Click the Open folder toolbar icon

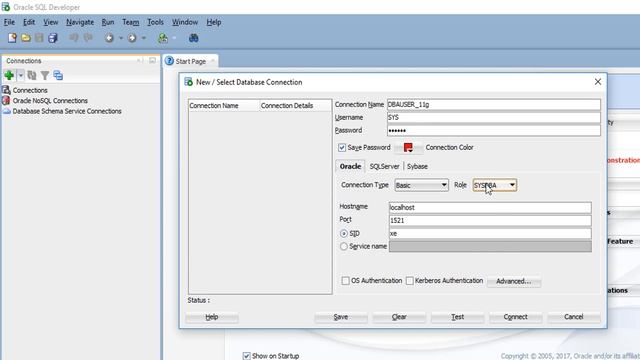[26, 38]
